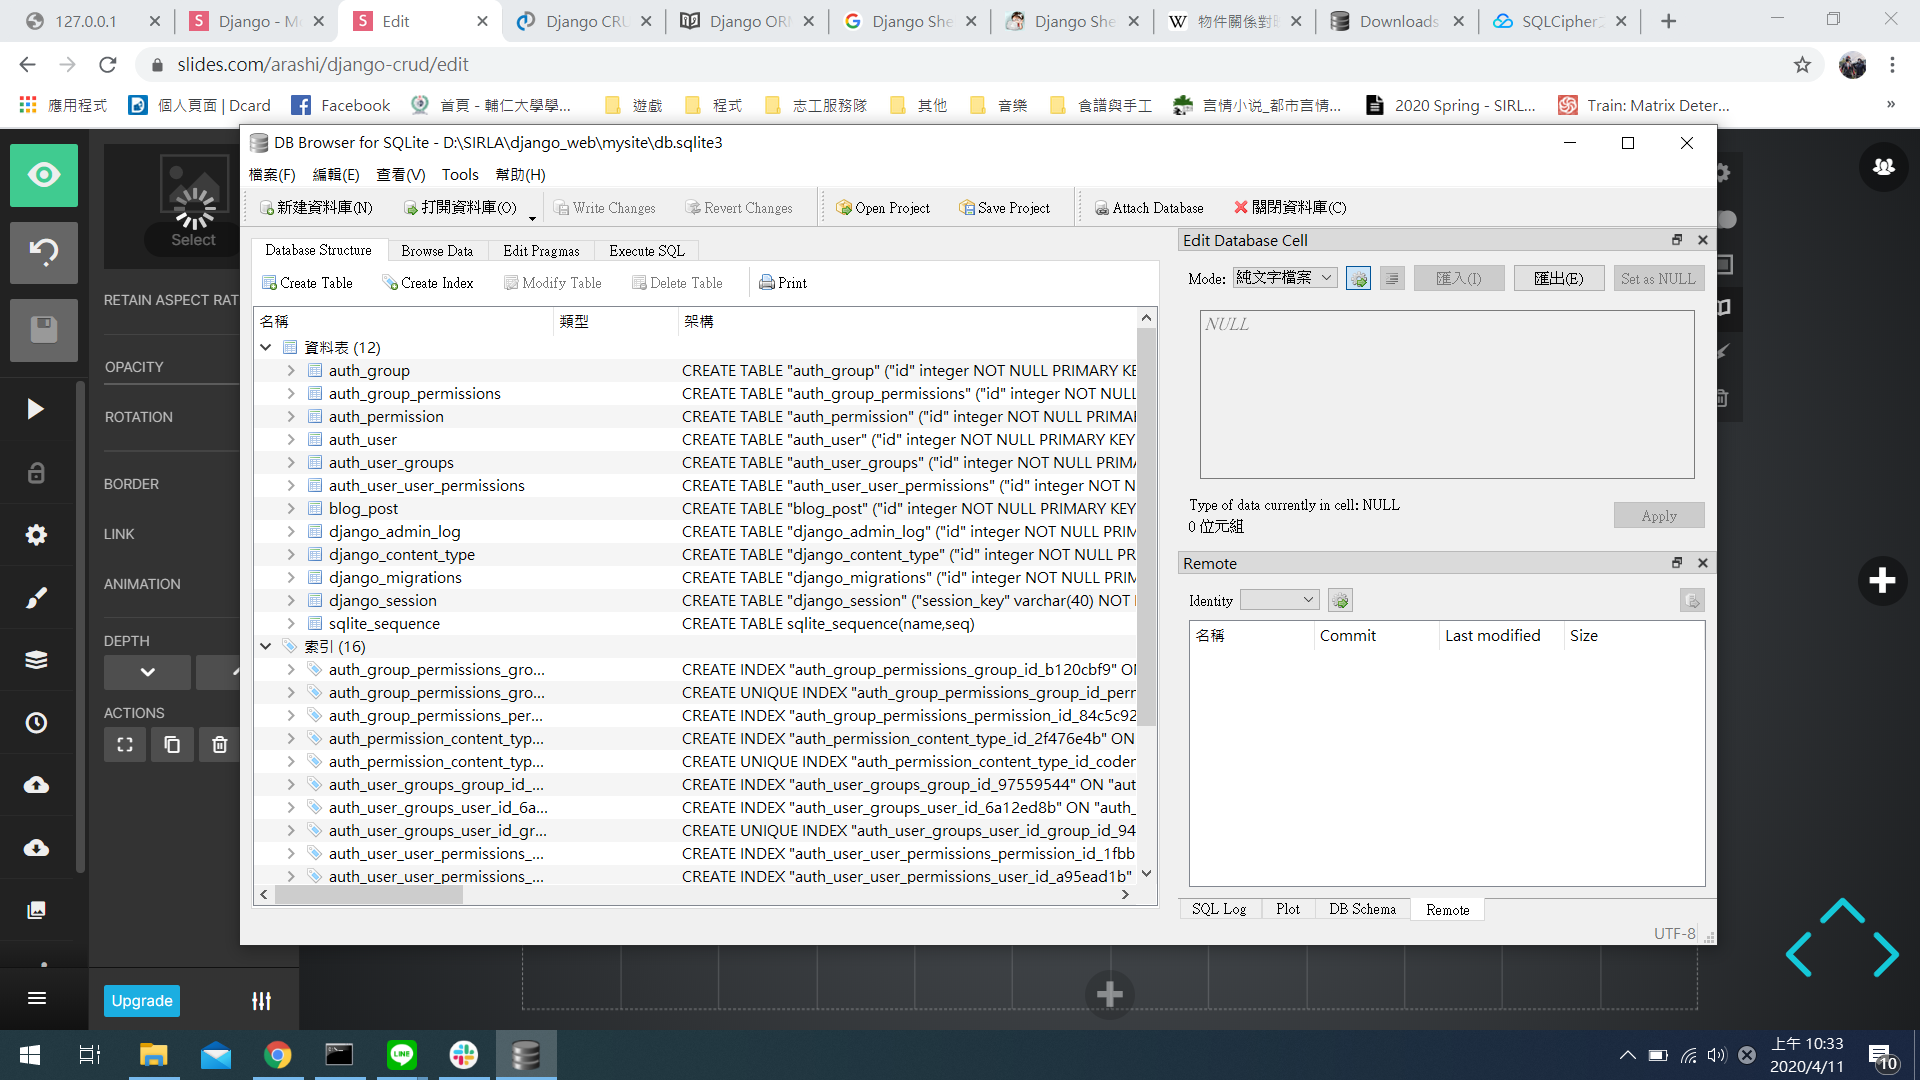Expand the blog_post table row
The height and width of the screenshot is (1080, 1920).
tap(291, 508)
